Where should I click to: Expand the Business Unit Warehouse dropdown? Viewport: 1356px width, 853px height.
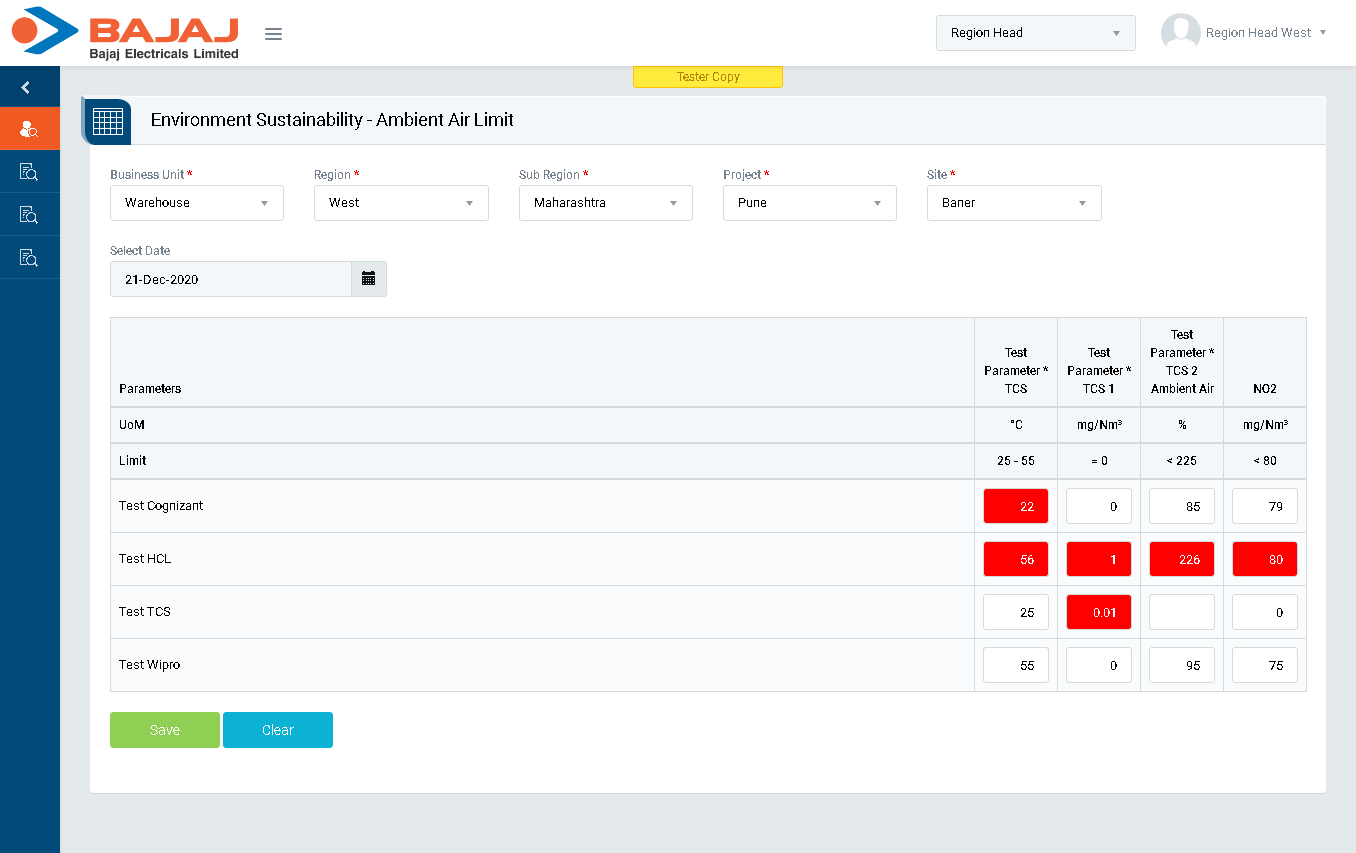[197, 203]
